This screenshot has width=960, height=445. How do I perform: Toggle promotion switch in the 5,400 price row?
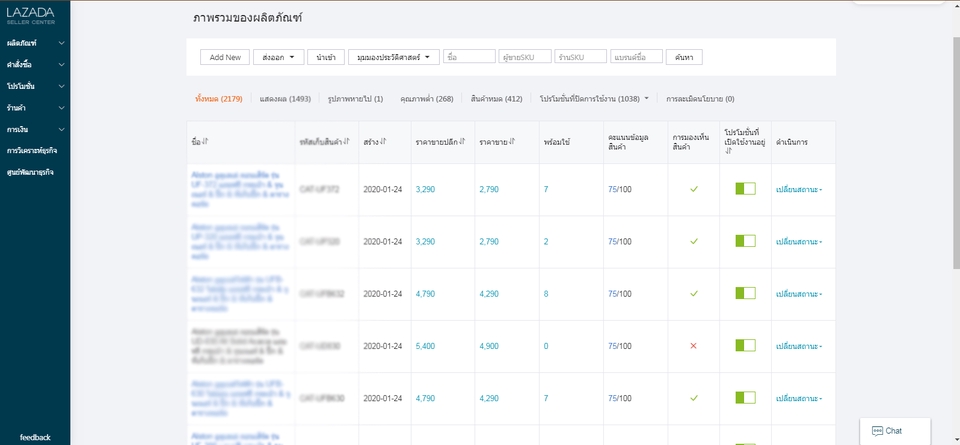tap(745, 346)
